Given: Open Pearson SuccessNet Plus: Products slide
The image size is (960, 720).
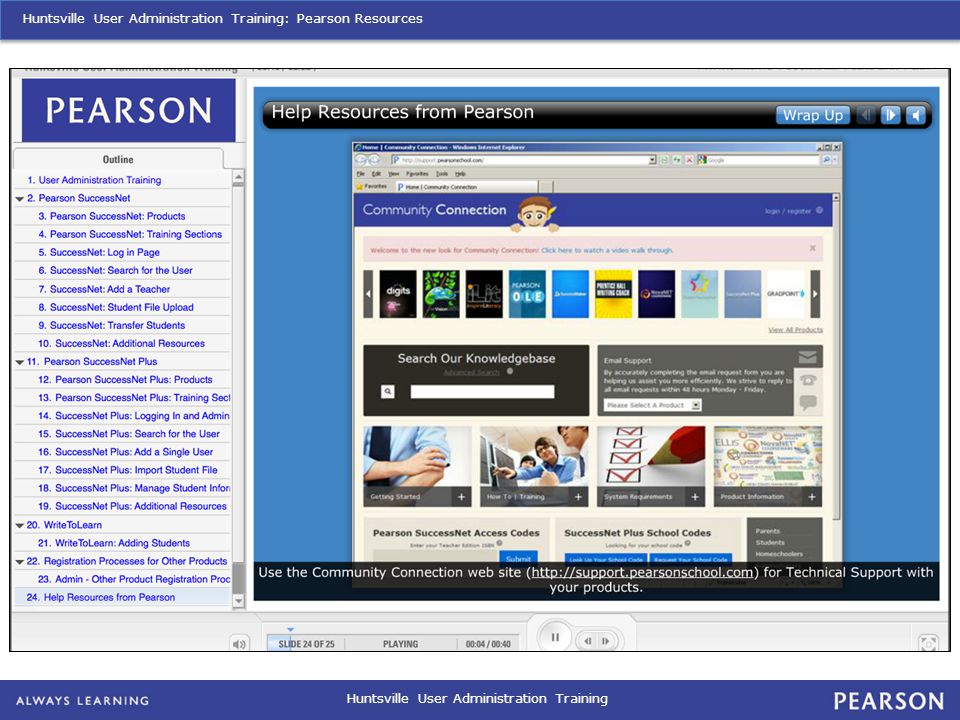Looking at the screenshot, I should point(125,380).
